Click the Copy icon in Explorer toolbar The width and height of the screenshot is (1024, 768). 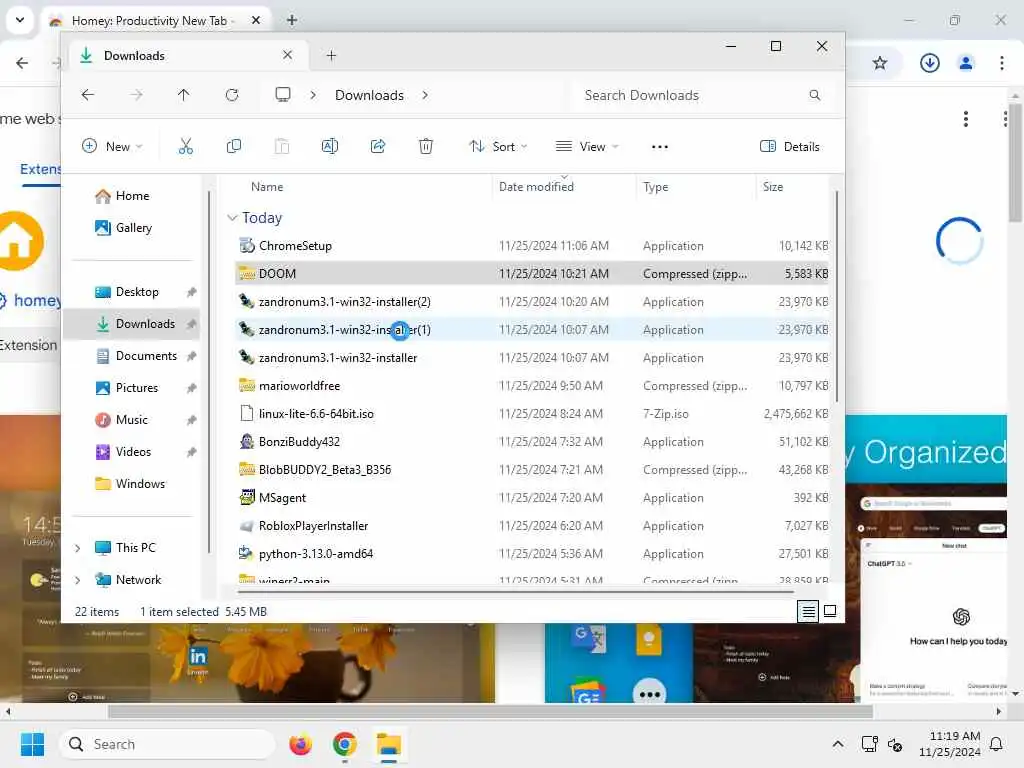pos(234,146)
